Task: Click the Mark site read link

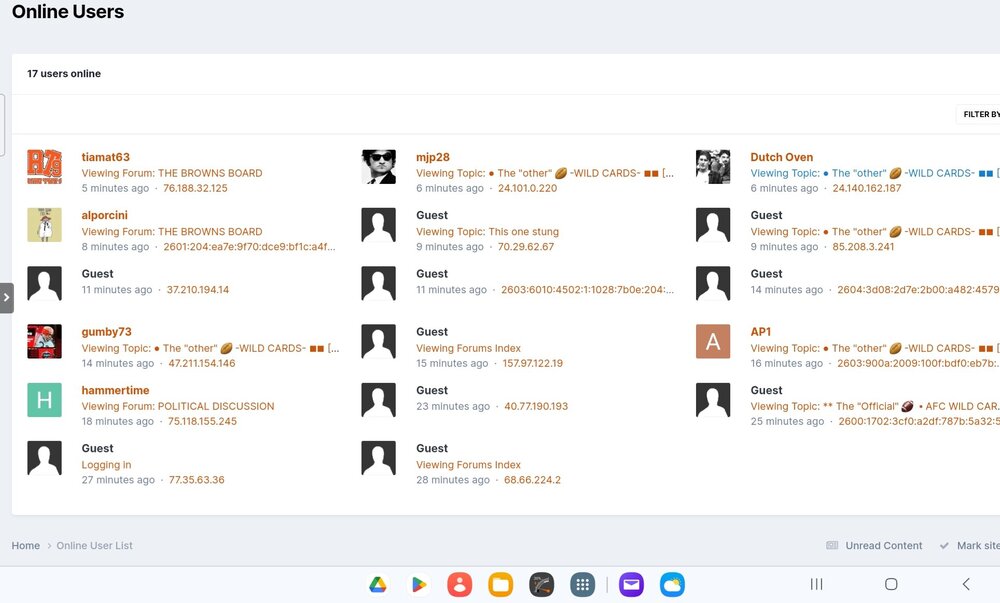Action: tap(978, 546)
